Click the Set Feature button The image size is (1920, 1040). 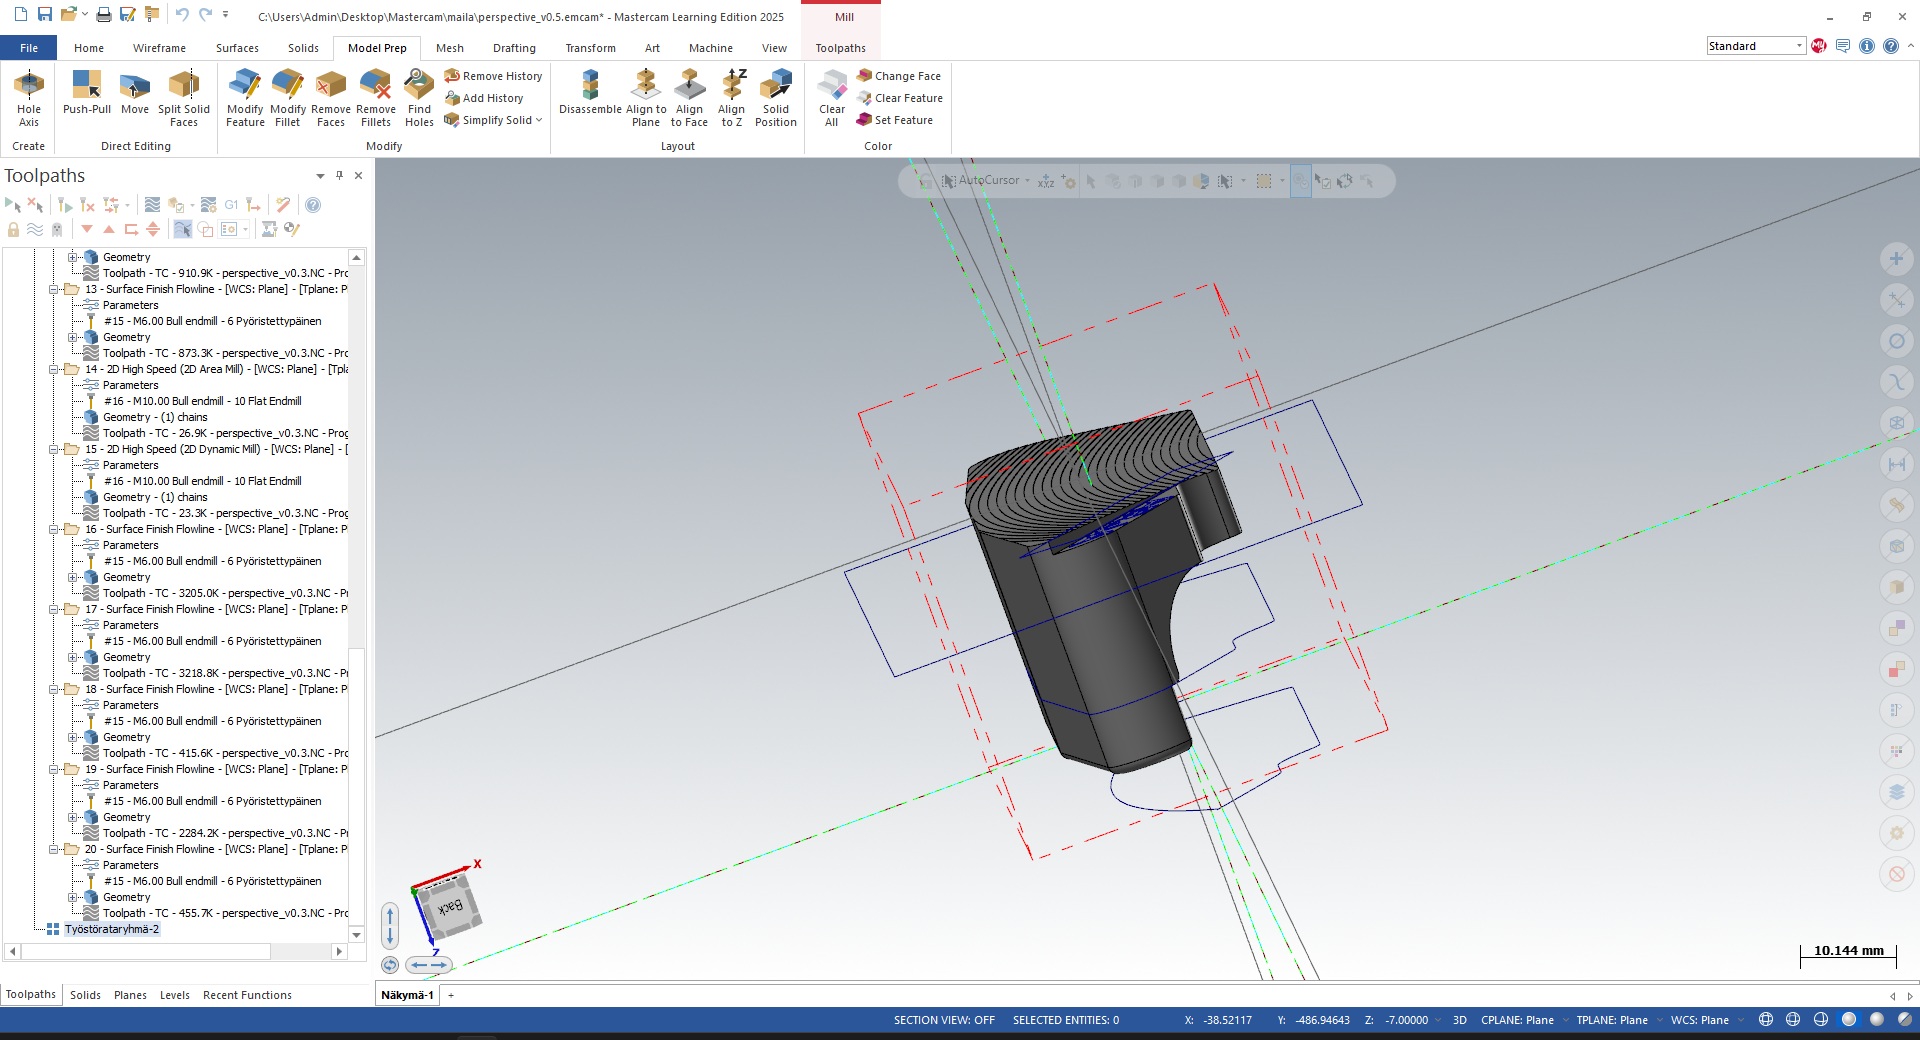coord(894,120)
